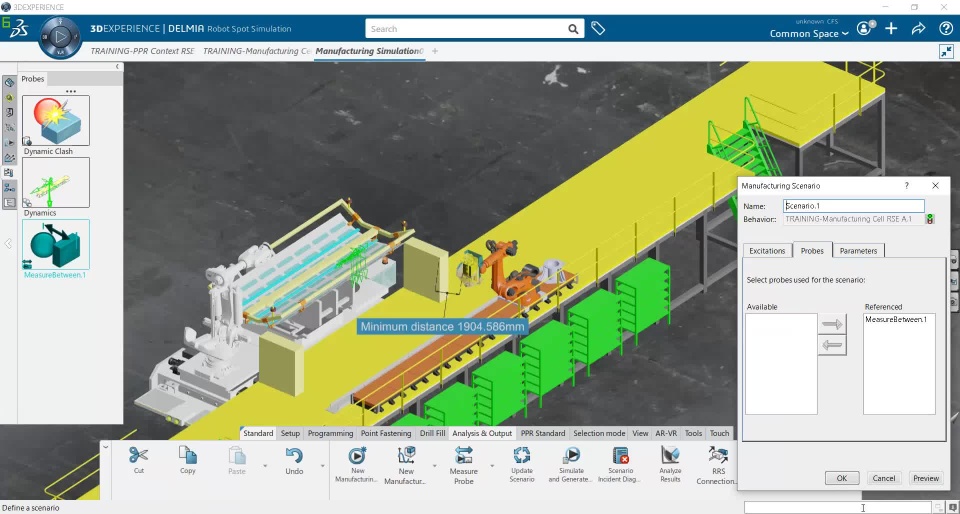Expand the Undo history dropdown arrow
960x514 pixels.
(322, 466)
